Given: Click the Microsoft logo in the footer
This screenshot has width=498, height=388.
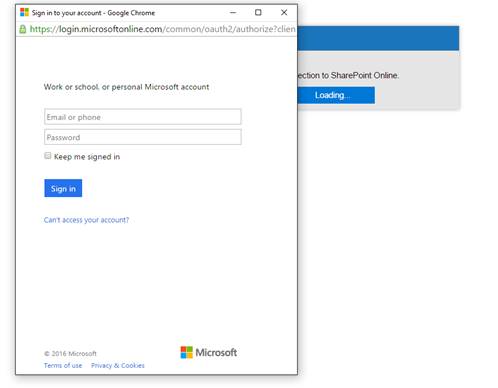Looking at the screenshot, I should [209, 352].
